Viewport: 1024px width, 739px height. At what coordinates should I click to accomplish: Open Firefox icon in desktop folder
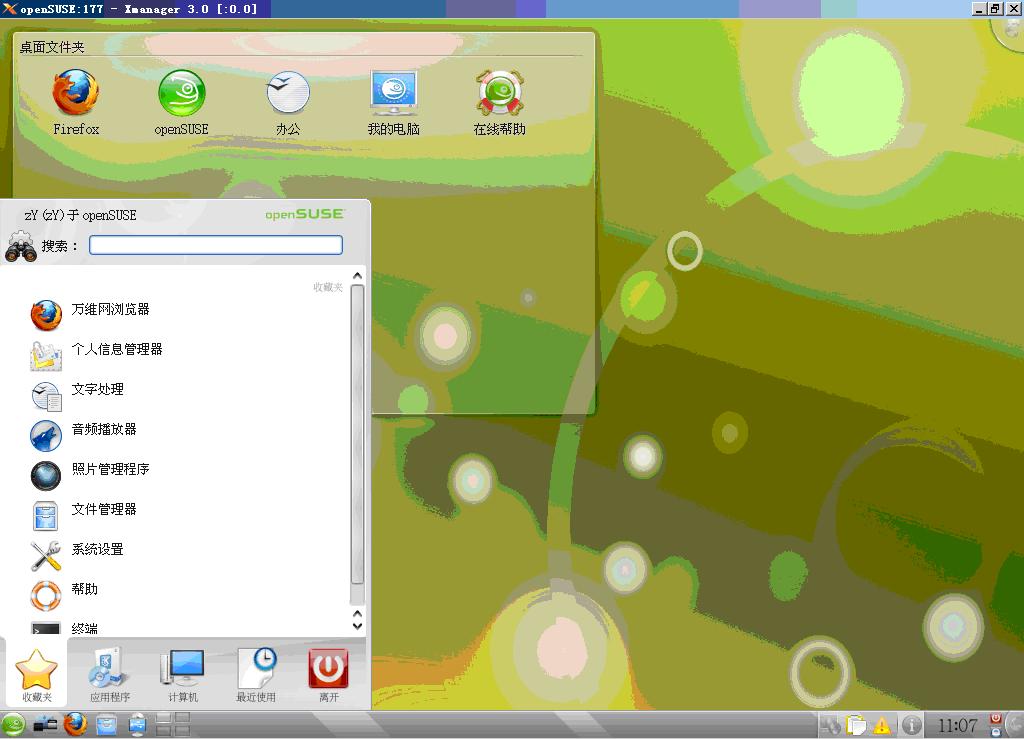(x=76, y=102)
